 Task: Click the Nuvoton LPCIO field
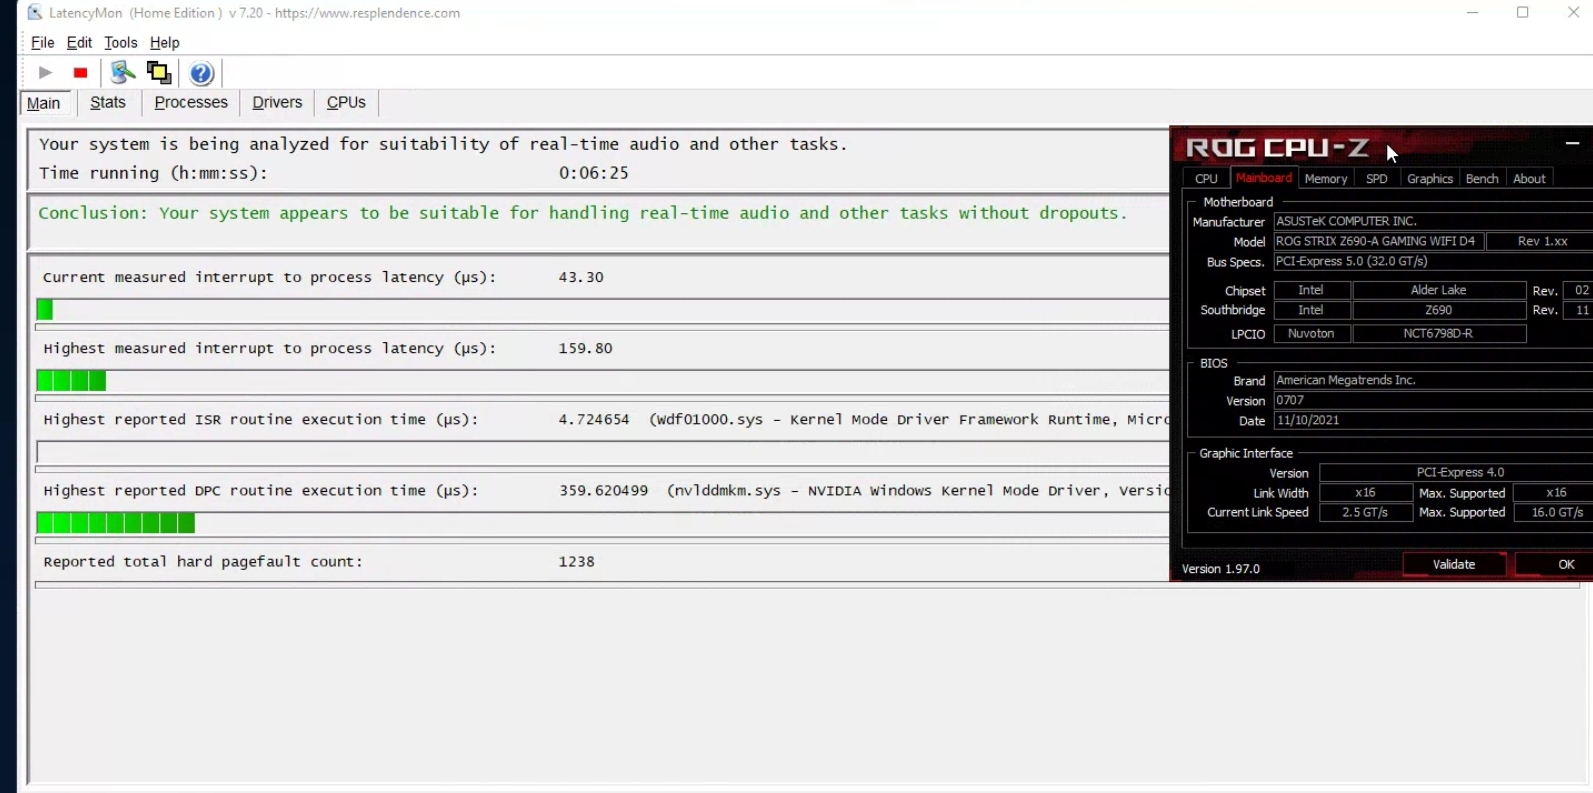tap(1312, 334)
